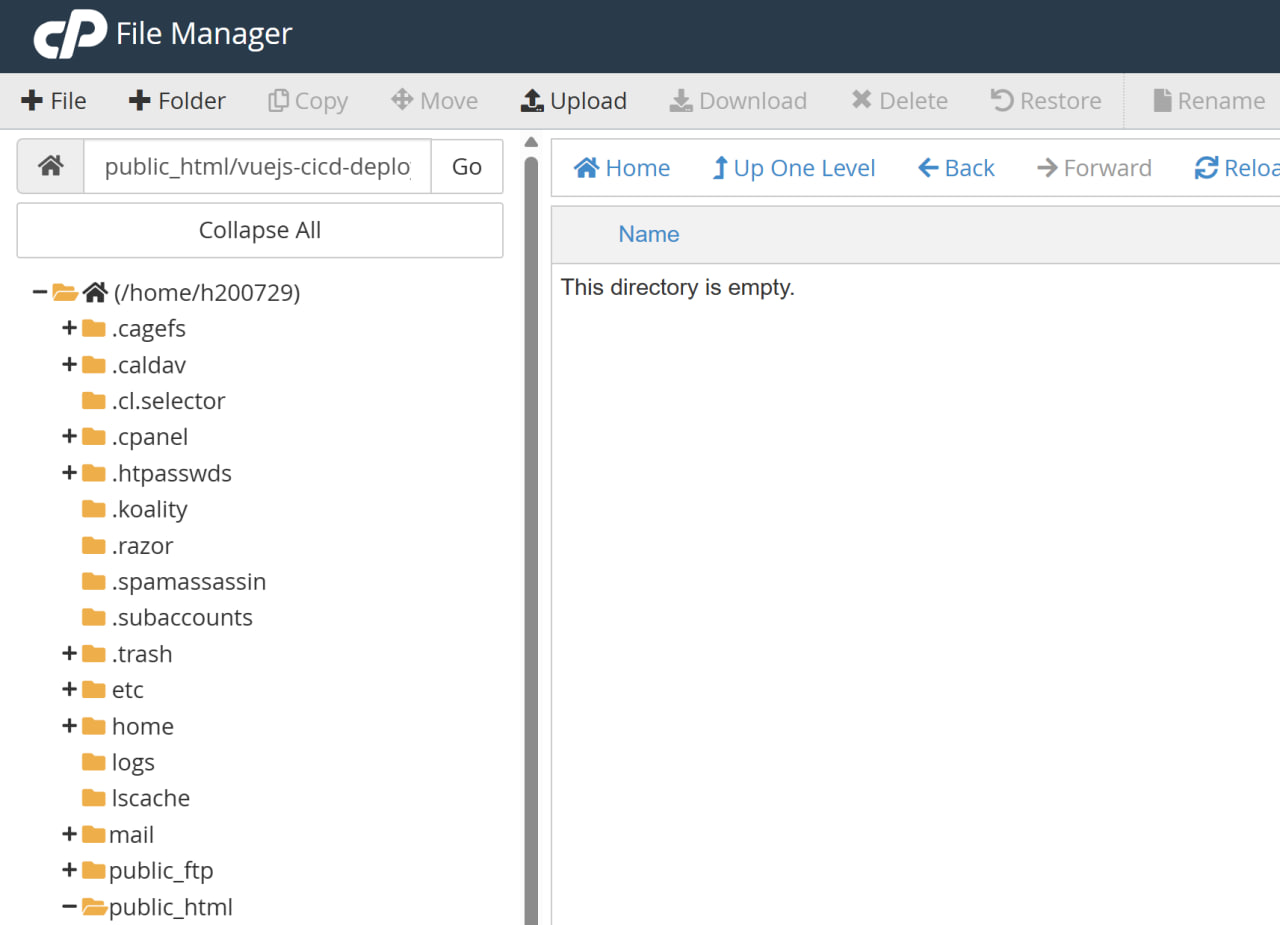Click the folder tree vertical scrollbar

click(x=531, y=540)
